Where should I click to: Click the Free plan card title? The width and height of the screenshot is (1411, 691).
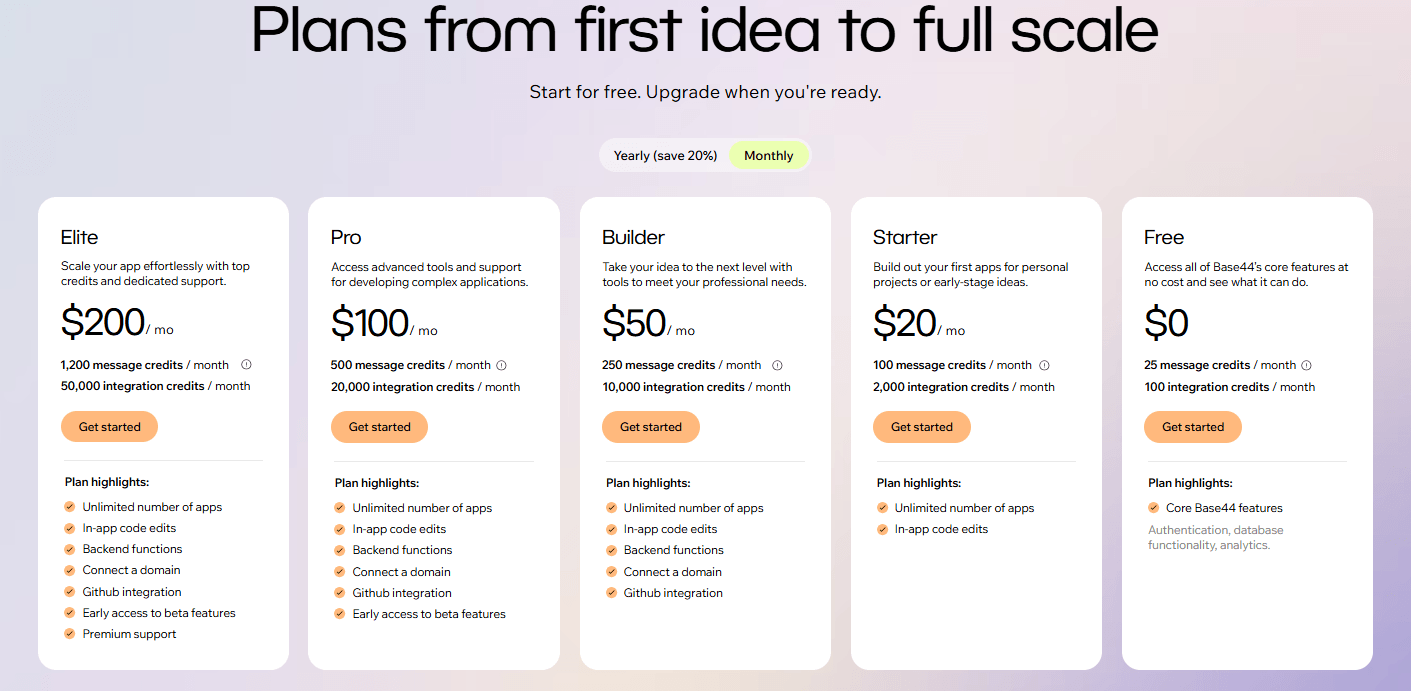1164,237
